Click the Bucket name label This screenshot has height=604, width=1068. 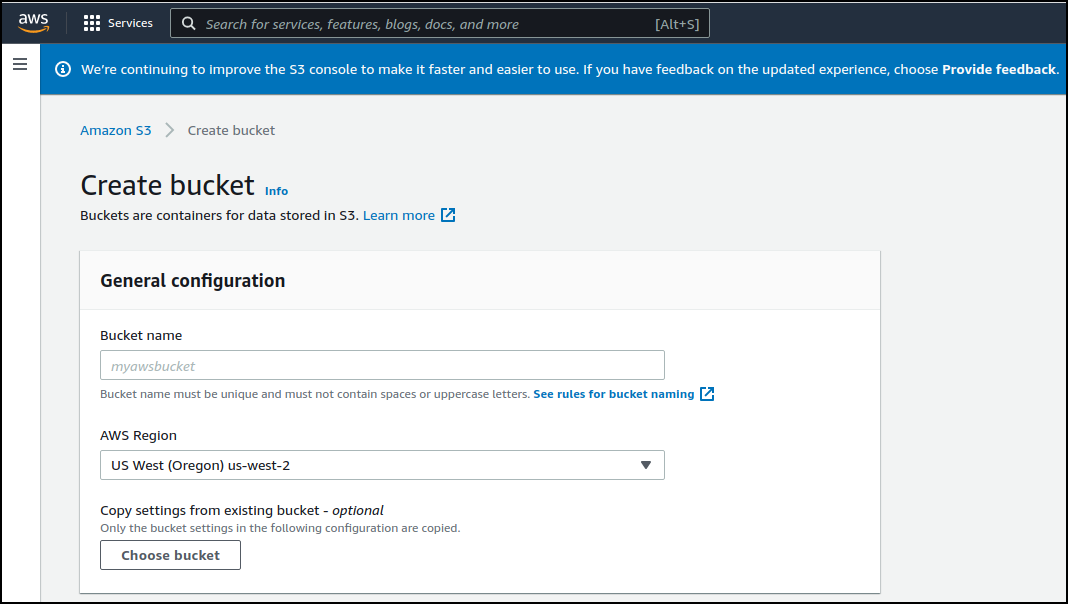click(141, 335)
